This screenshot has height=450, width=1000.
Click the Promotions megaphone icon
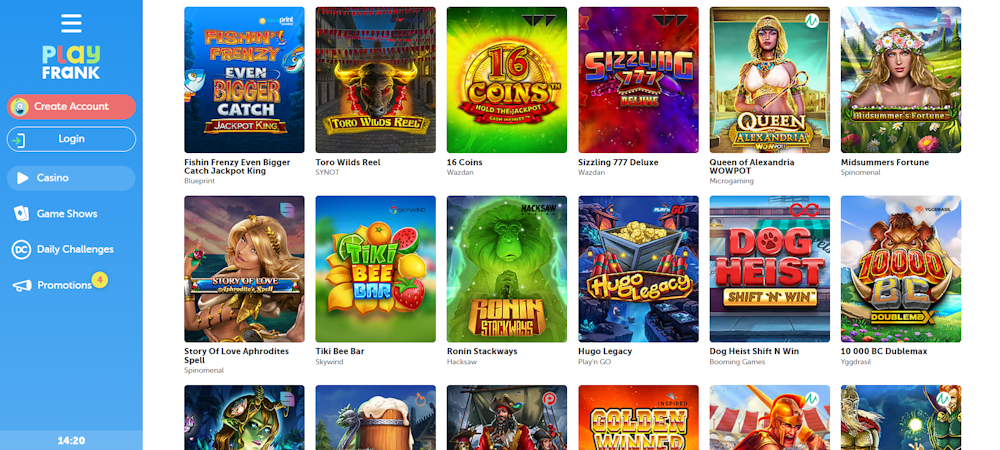22,286
